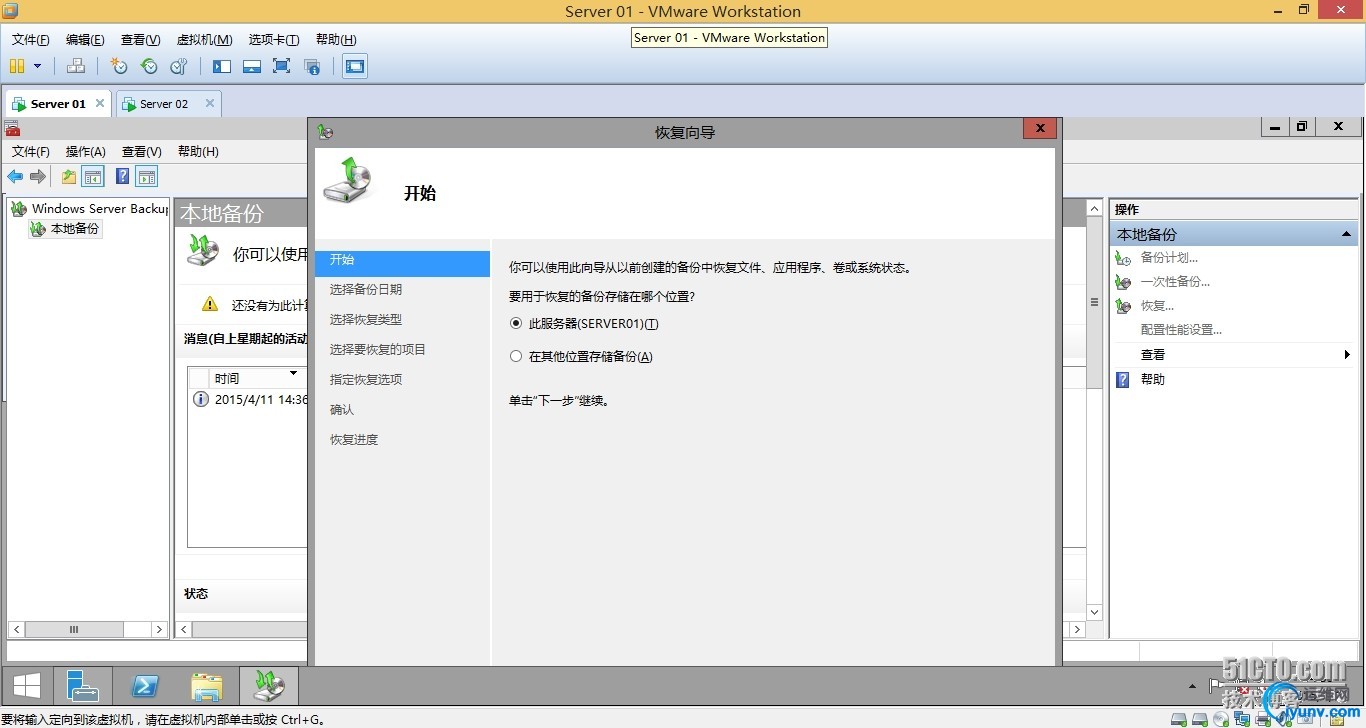
Task: Open File Explorer from the taskbar
Action: [x=207, y=686]
